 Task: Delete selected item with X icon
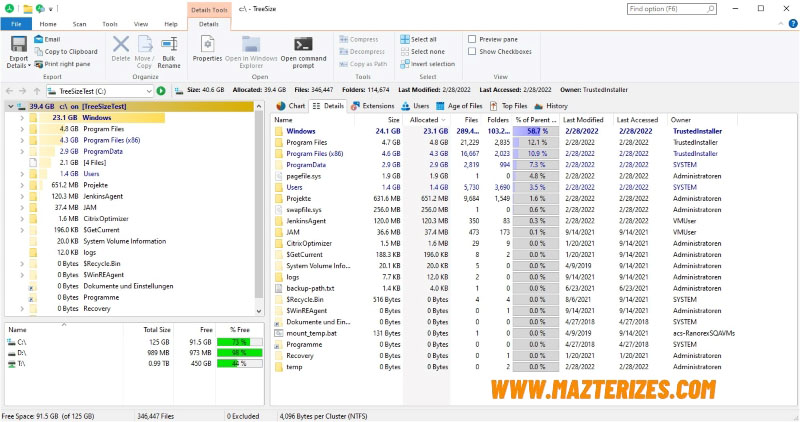(x=121, y=49)
